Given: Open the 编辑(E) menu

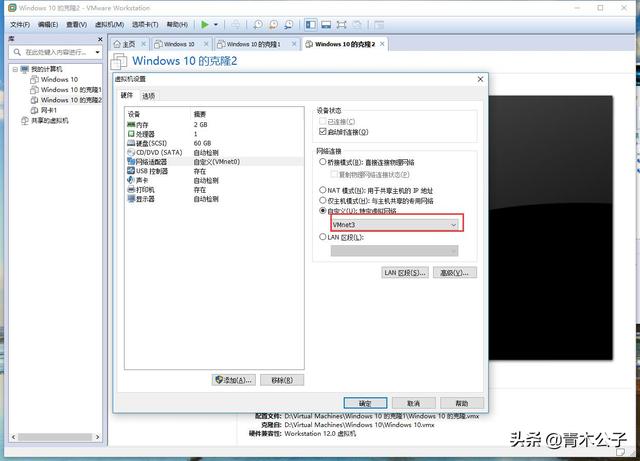Looking at the screenshot, I should click(48, 24).
